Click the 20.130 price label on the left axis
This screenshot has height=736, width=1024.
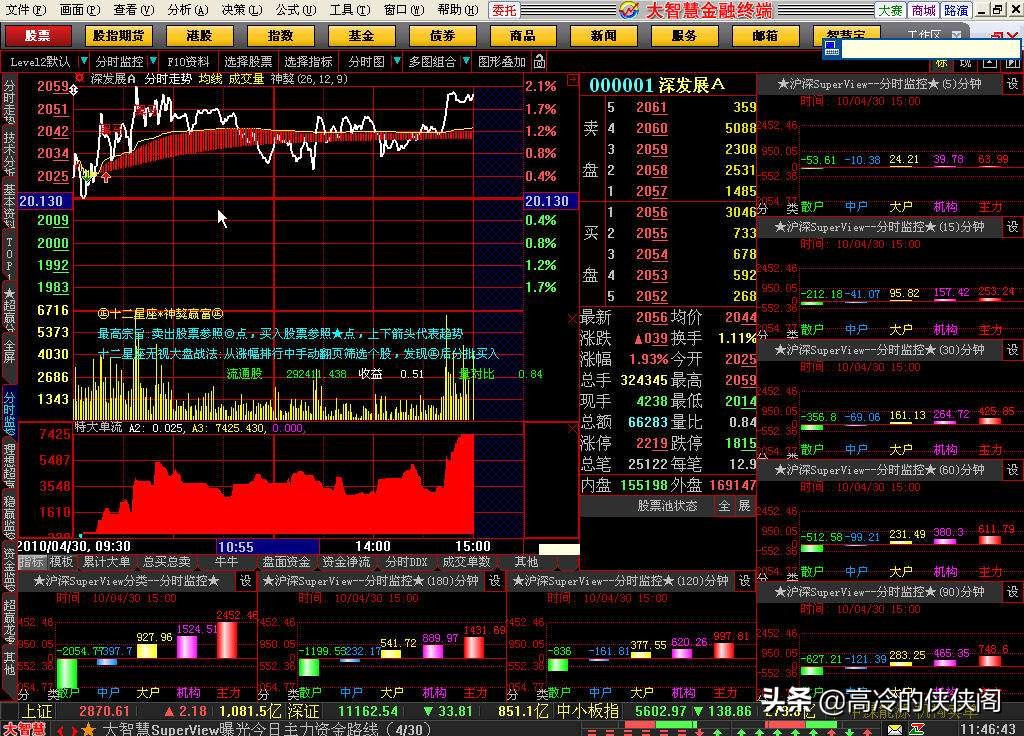(x=45, y=201)
